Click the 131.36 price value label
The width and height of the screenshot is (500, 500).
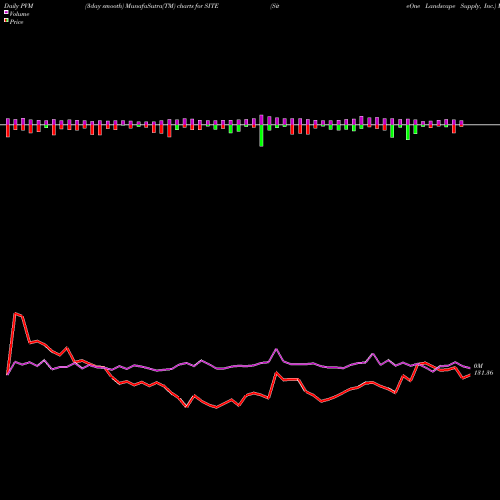(x=483, y=373)
